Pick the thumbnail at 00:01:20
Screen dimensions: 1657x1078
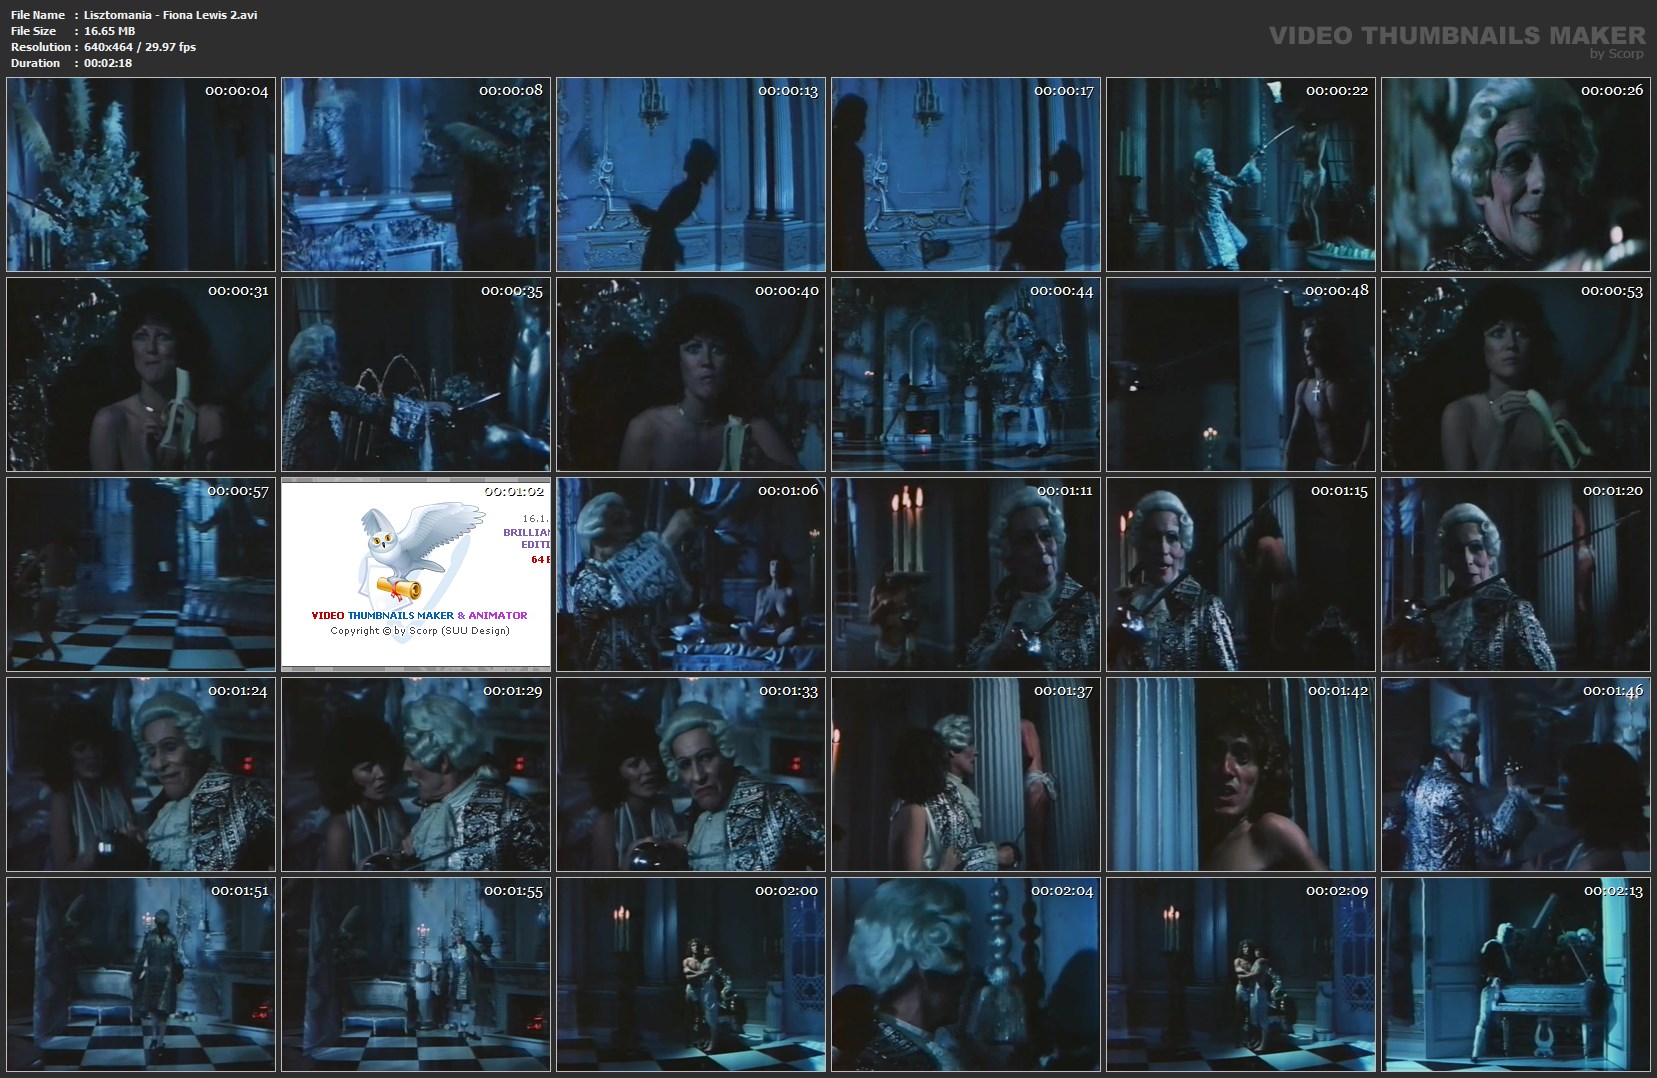(x=1516, y=575)
